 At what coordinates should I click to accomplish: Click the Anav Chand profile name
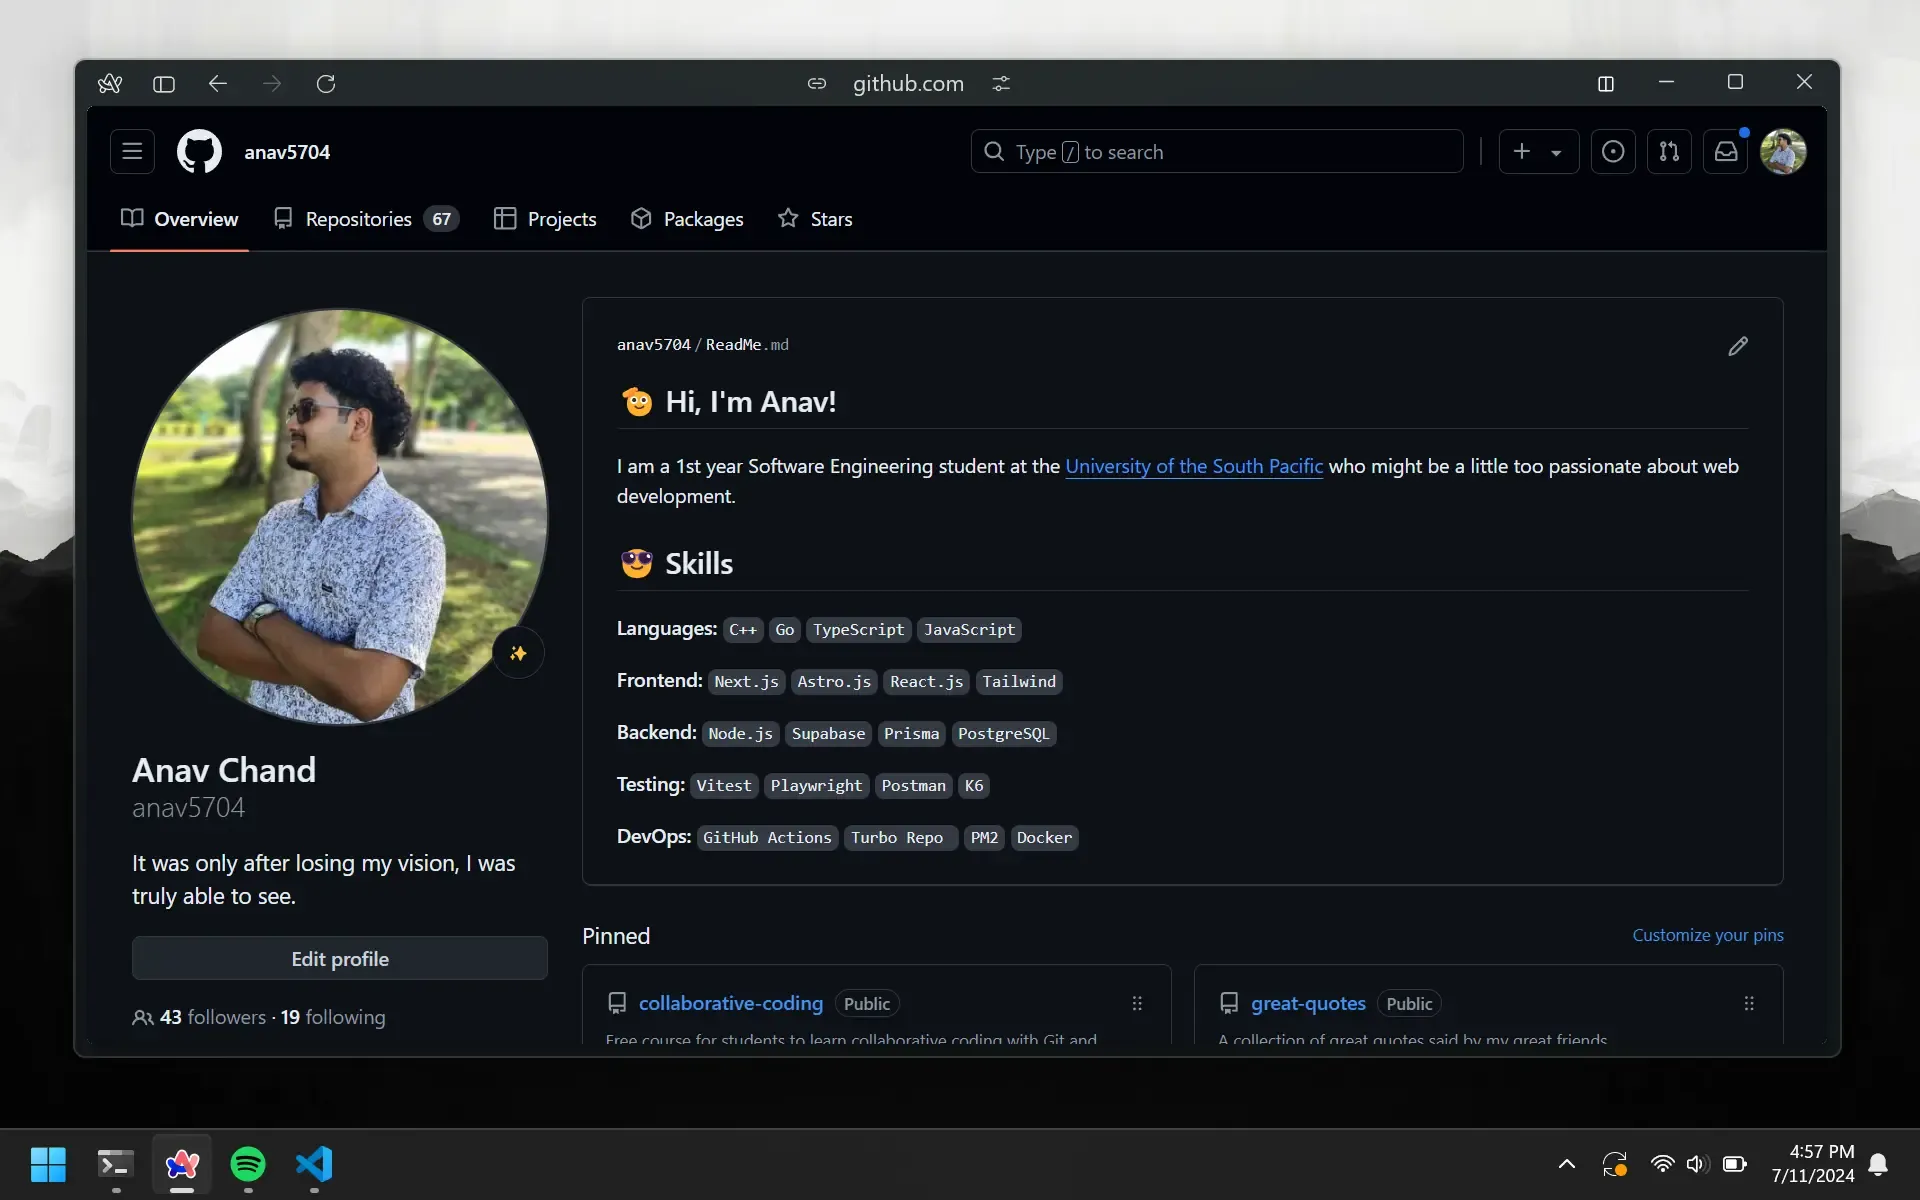click(224, 770)
